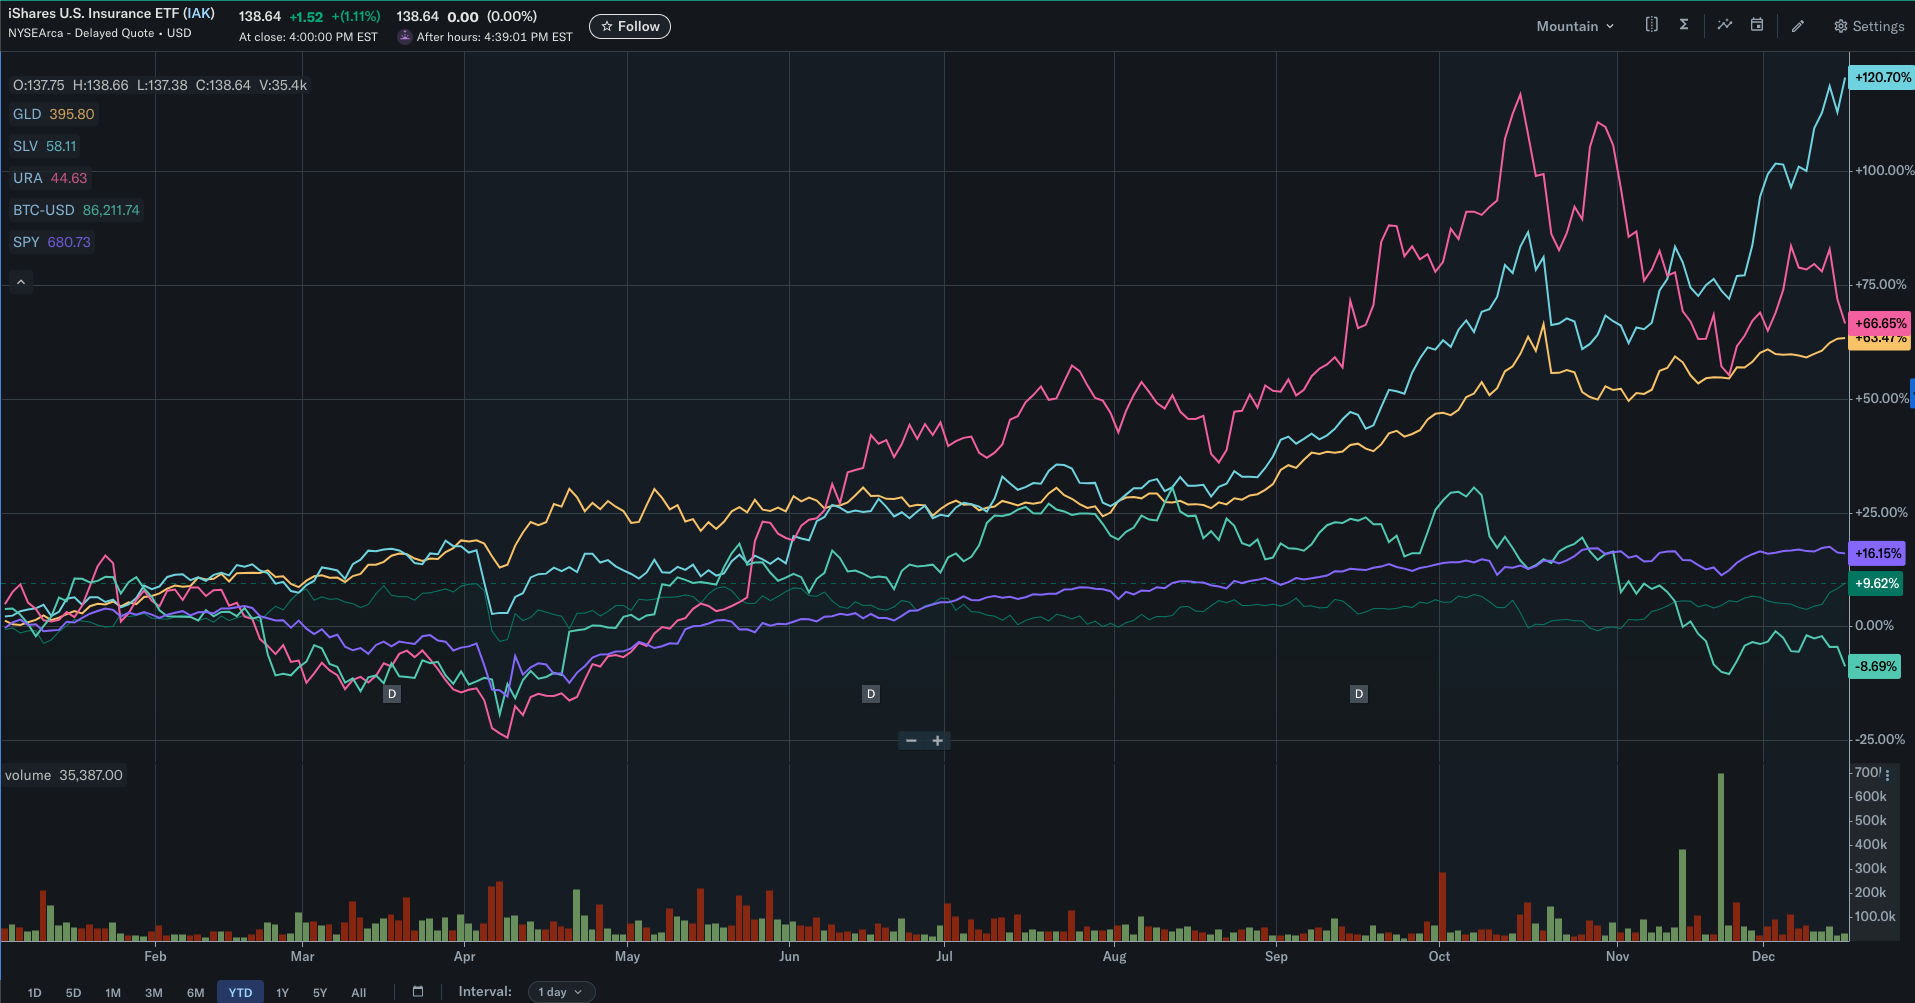Select the 5Y time range
Viewport: 1915px width, 1003px height.
[x=320, y=993]
